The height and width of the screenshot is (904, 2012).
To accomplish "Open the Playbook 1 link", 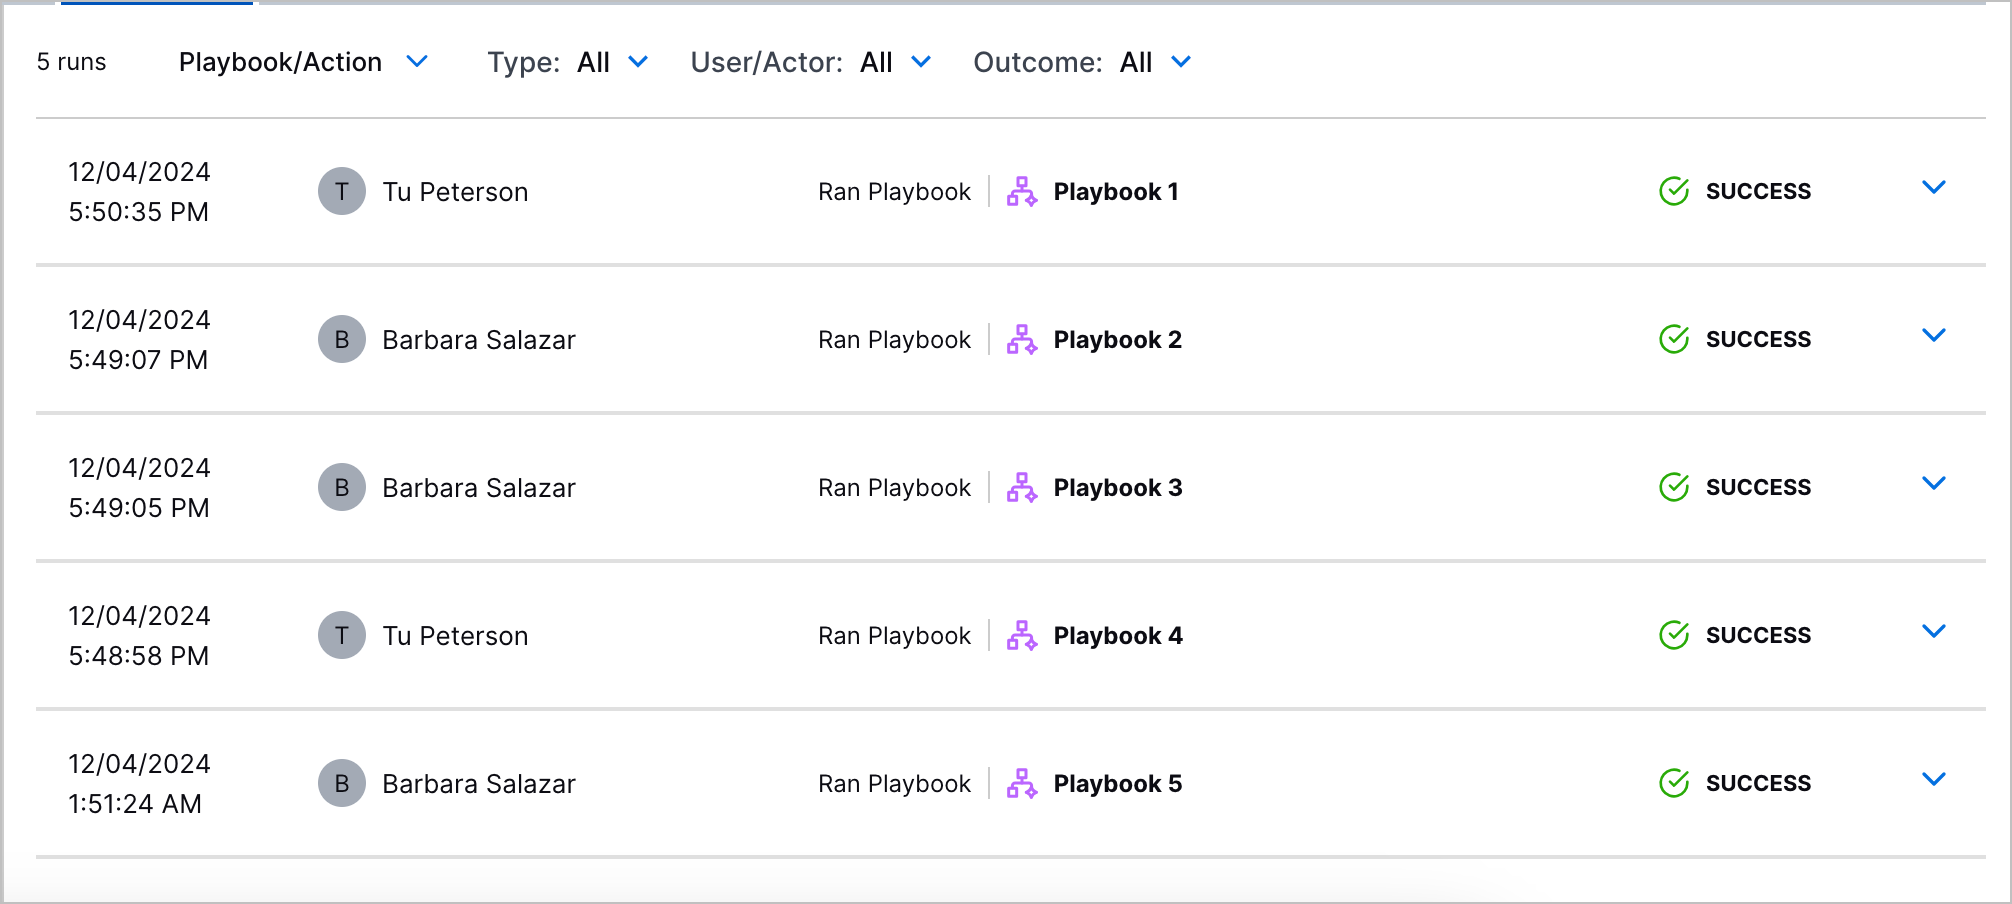I will tap(1116, 191).
